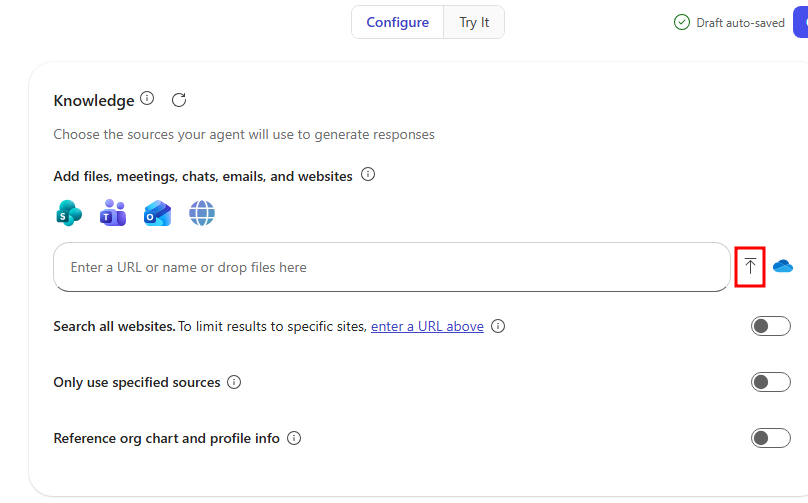Open info for Add files, meetings, chats
808x503 pixels.
pyautogui.click(x=368, y=175)
